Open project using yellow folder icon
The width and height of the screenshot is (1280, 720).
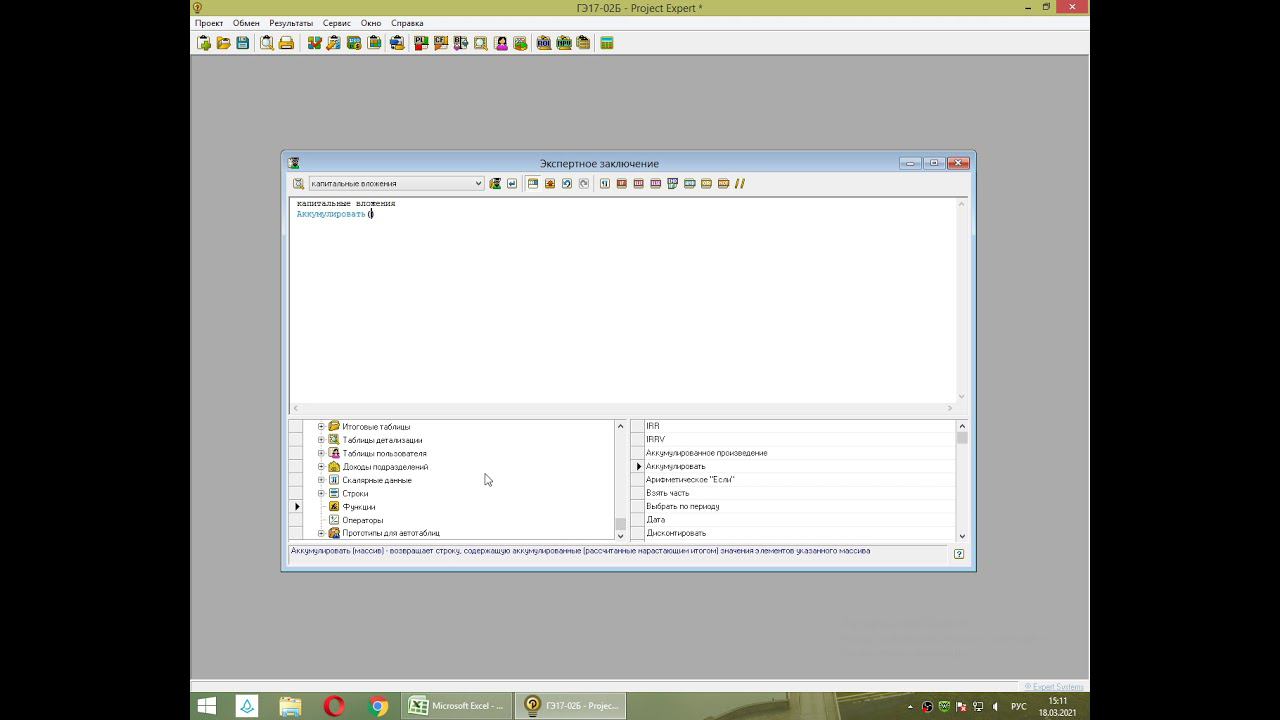point(223,43)
